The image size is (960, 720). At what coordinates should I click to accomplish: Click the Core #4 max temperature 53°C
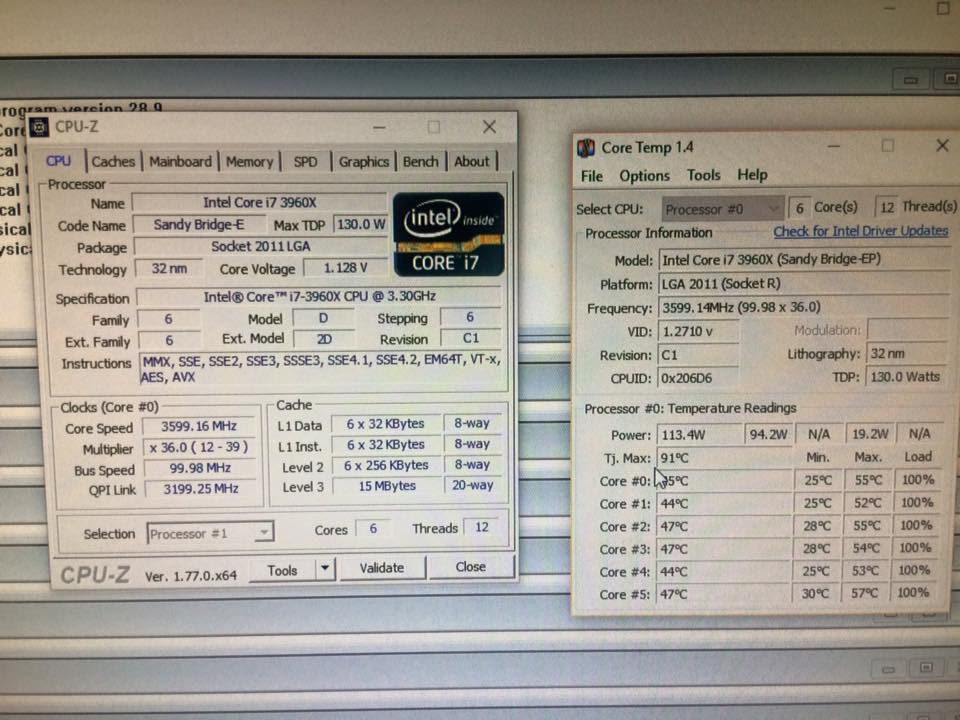[x=866, y=571]
